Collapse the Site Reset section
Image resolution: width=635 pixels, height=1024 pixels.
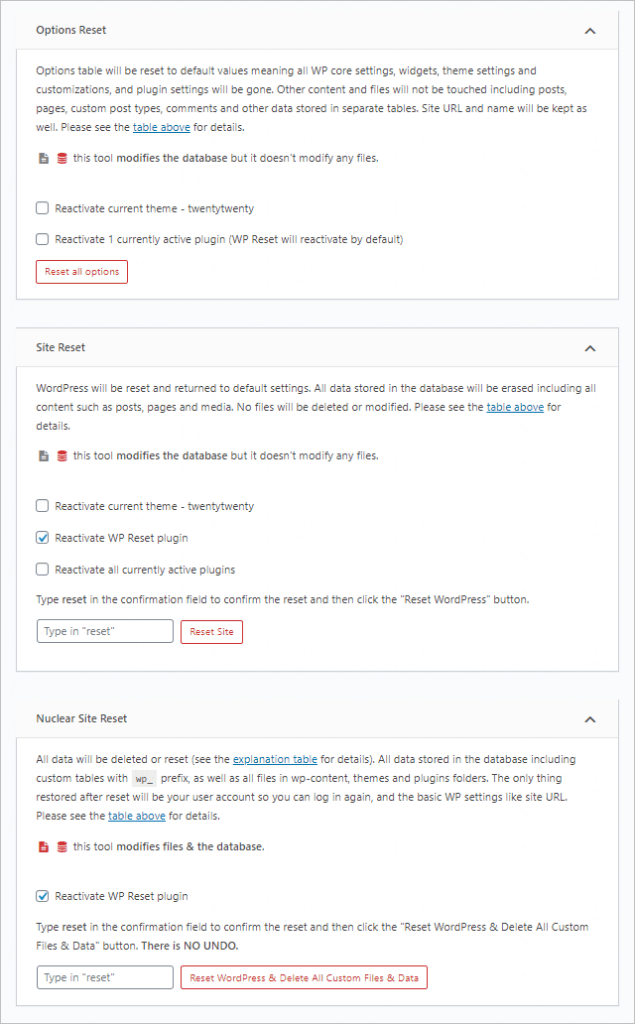pyautogui.click(x=590, y=347)
